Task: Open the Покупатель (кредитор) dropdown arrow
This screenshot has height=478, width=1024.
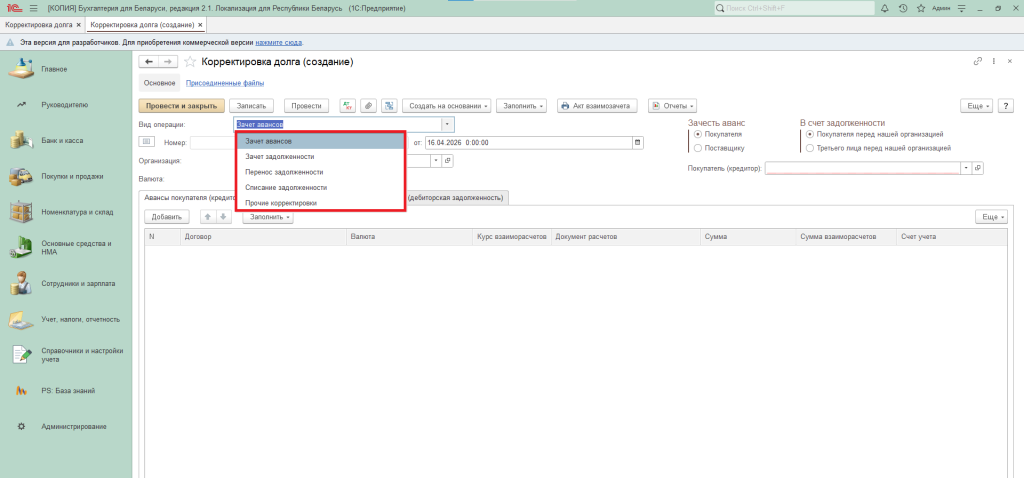Action: [x=966, y=168]
